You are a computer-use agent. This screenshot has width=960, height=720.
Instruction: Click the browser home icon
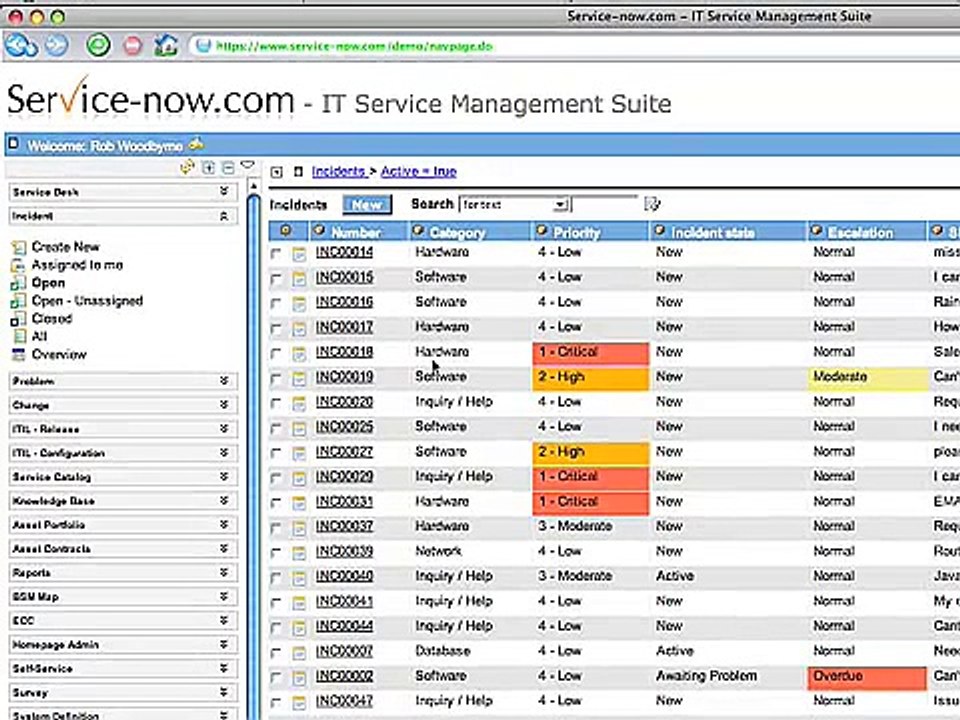(x=165, y=45)
